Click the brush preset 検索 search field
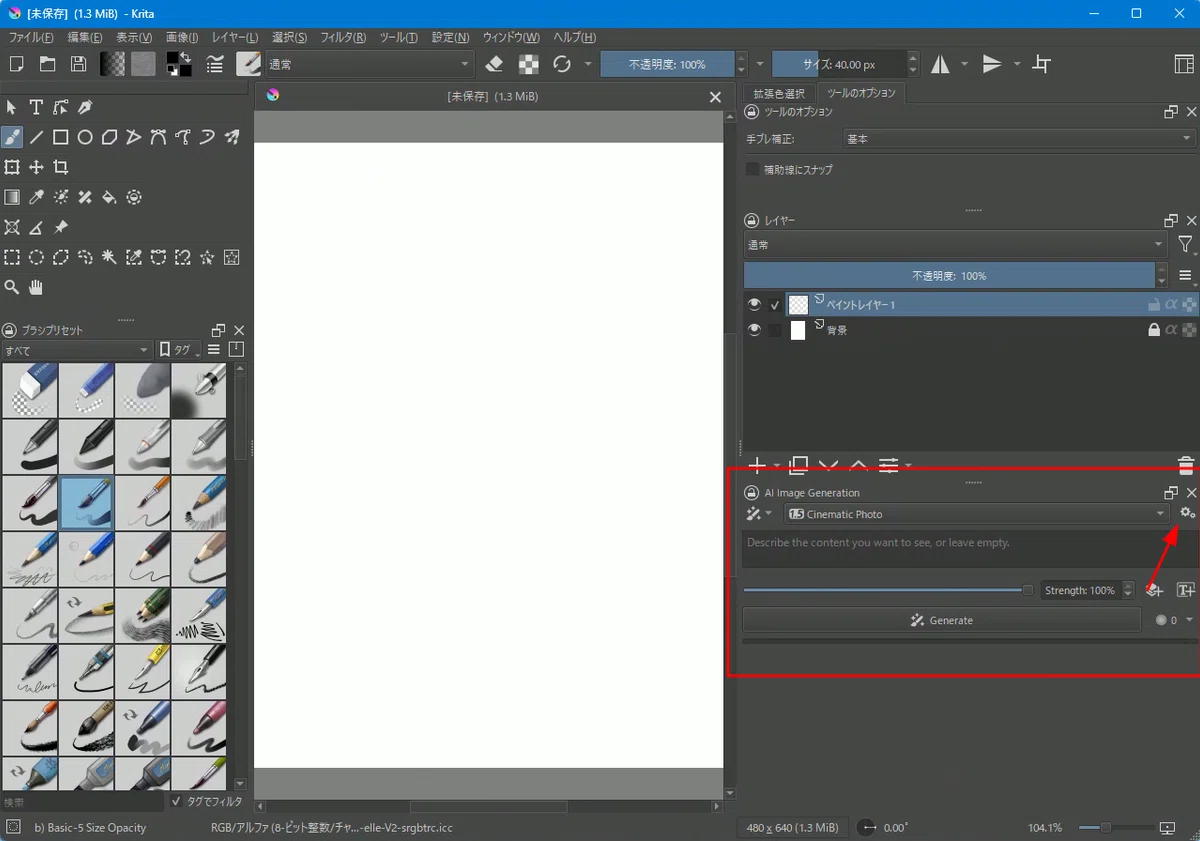The height and width of the screenshot is (841, 1200). pos(82,802)
